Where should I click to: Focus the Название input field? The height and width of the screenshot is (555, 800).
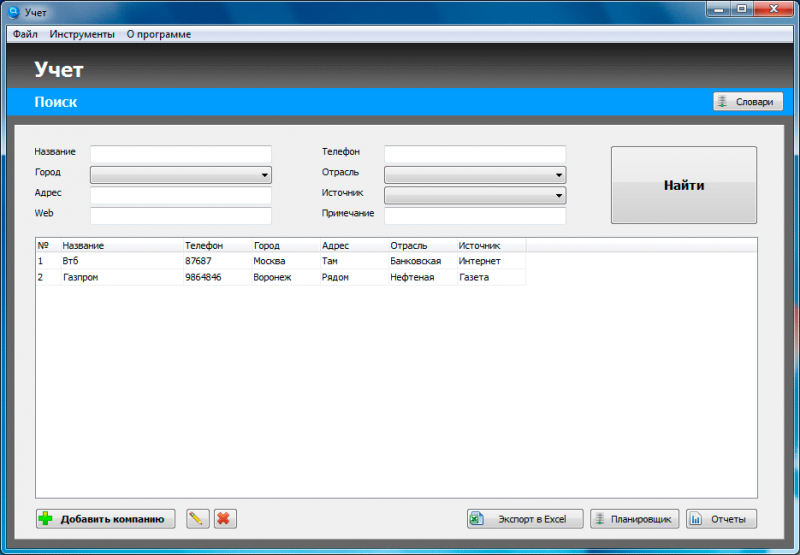pos(181,154)
